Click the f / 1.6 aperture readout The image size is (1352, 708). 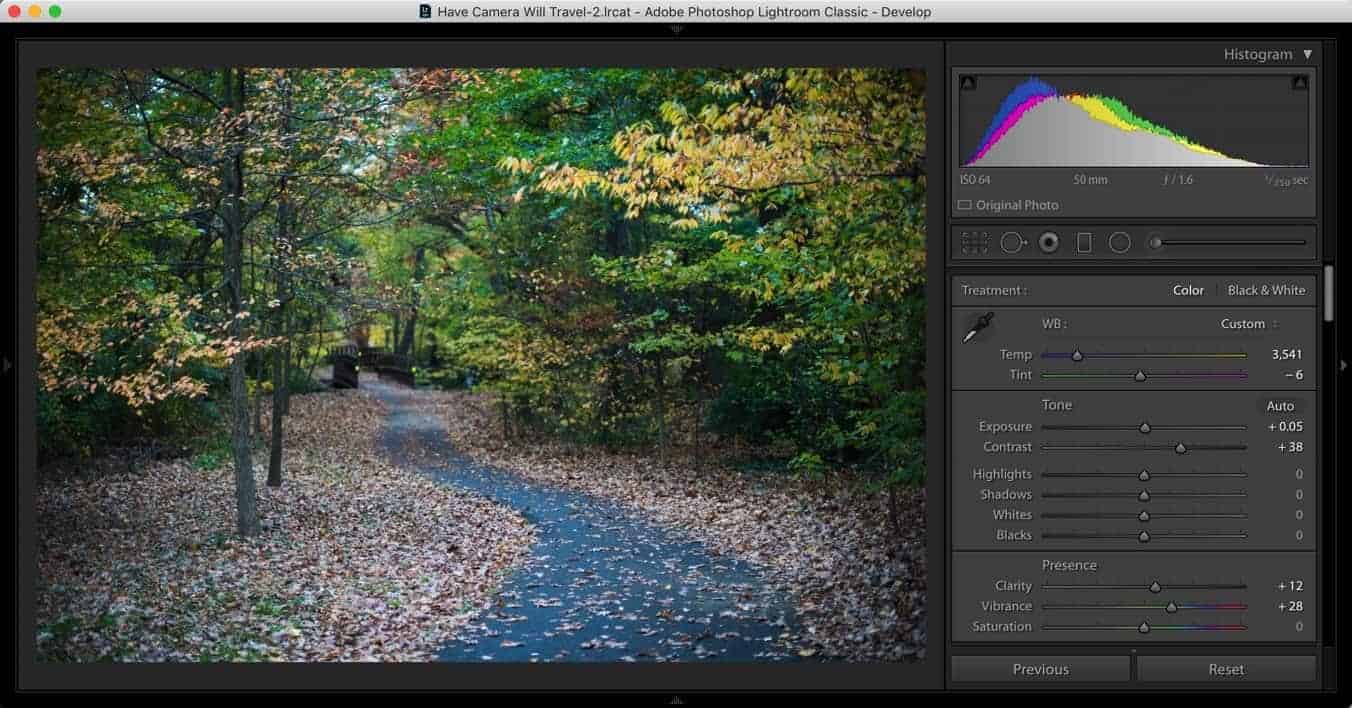pyautogui.click(x=1178, y=180)
